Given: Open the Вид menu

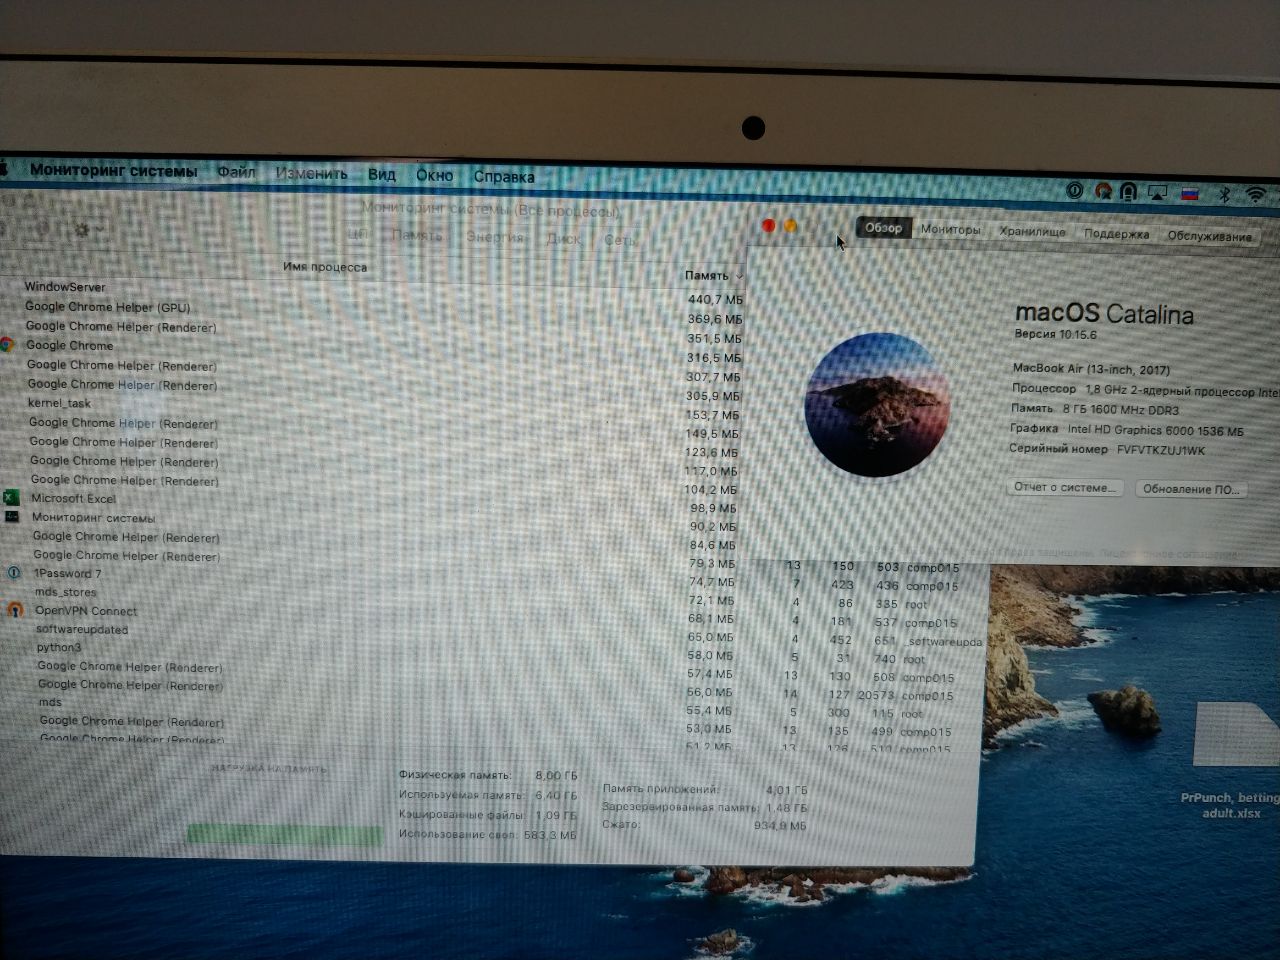Looking at the screenshot, I should (381, 174).
